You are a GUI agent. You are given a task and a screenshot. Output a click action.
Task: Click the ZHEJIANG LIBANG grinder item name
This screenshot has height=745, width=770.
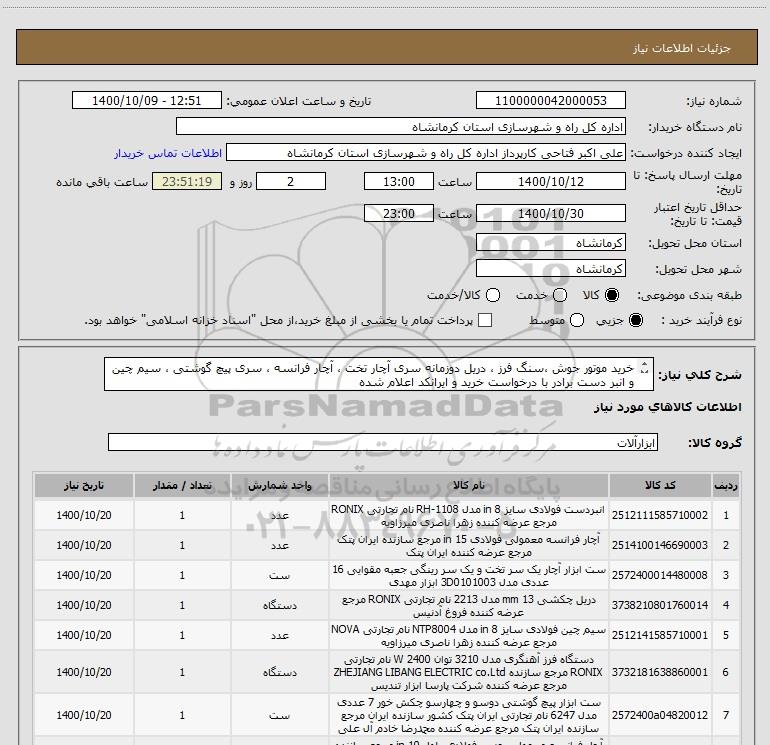pos(468,672)
